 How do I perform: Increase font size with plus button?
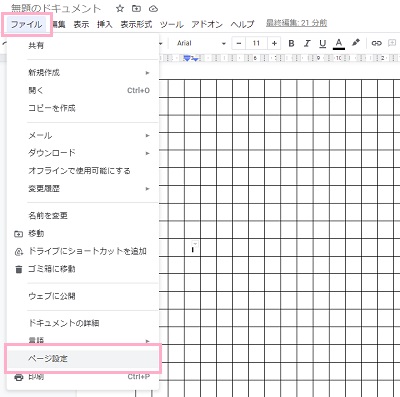[274, 43]
